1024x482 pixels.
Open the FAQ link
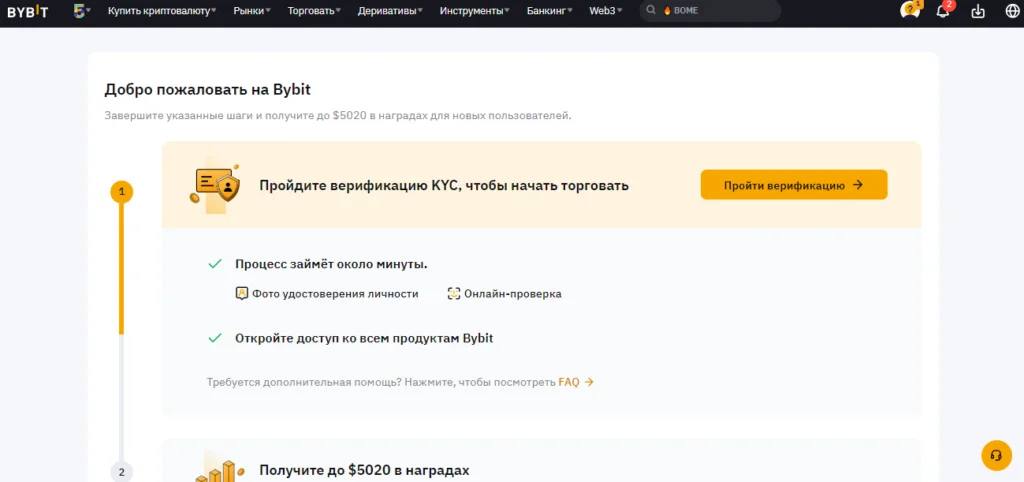[575, 382]
